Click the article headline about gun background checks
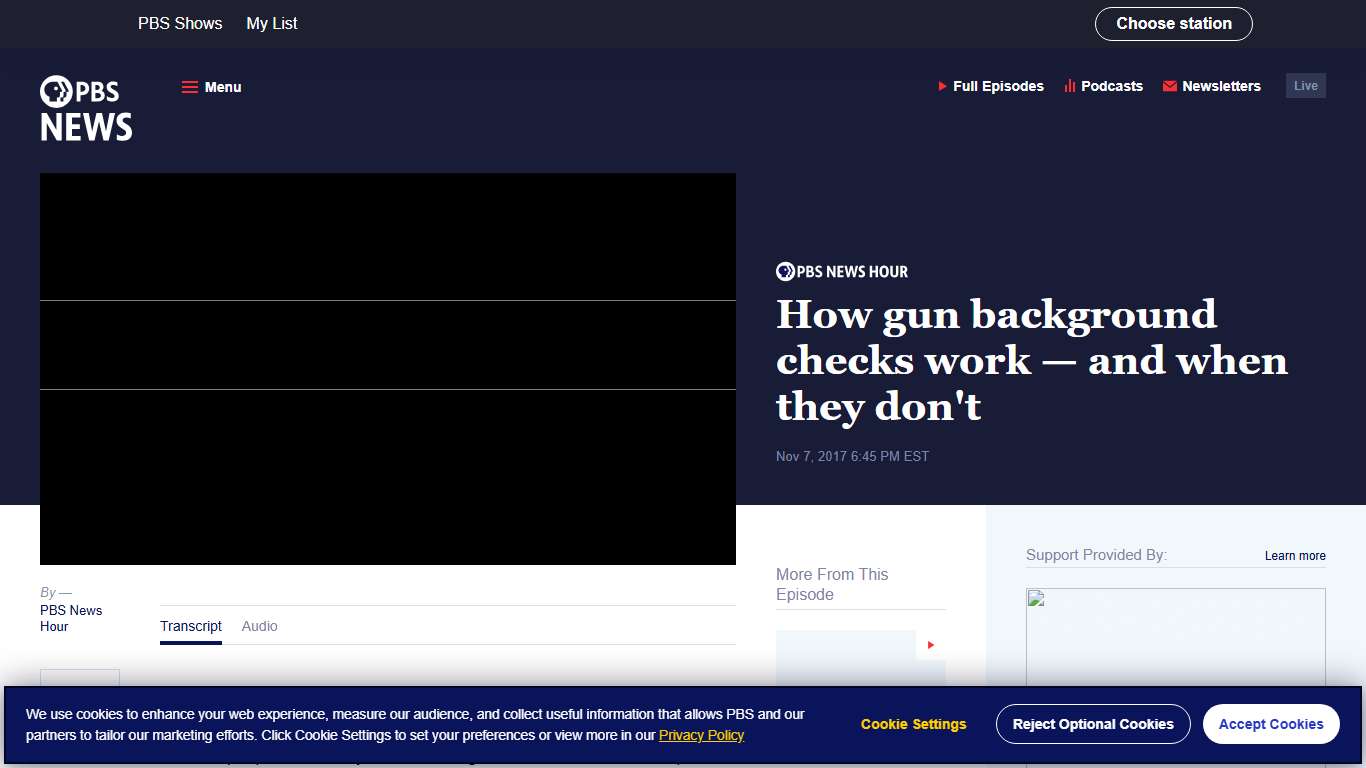The width and height of the screenshot is (1366, 768). pos(1031,360)
